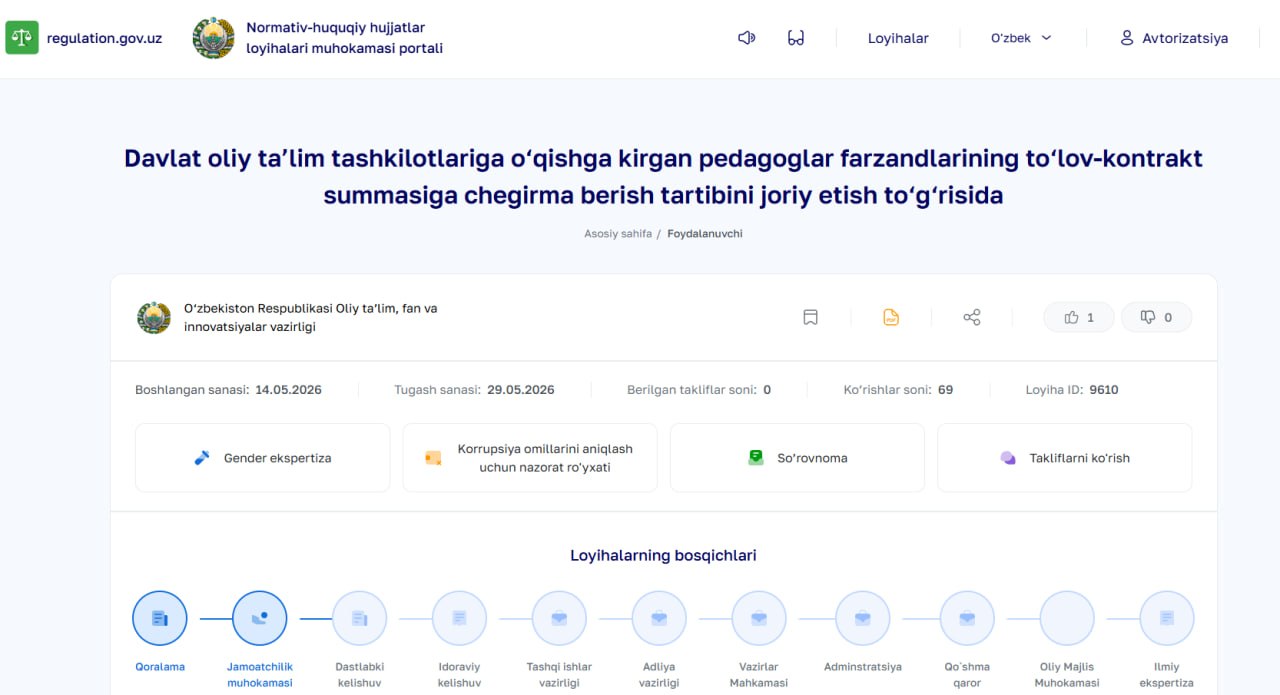Image resolution: width=1280 pixels, height=695 pixels.
Task: Click Loyiha ID: 9610 text
Action: click(x=1072, y=390)
